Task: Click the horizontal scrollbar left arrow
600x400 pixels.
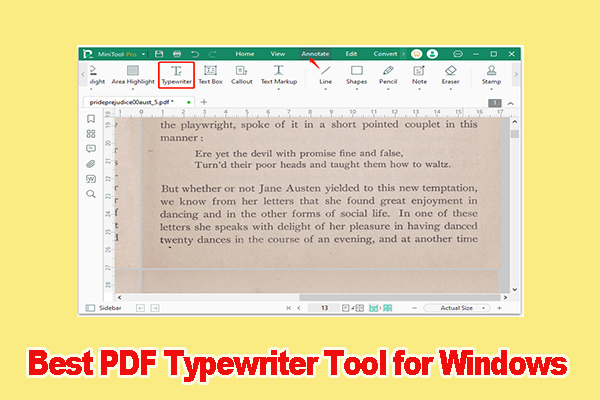Action: coord(119,297)
